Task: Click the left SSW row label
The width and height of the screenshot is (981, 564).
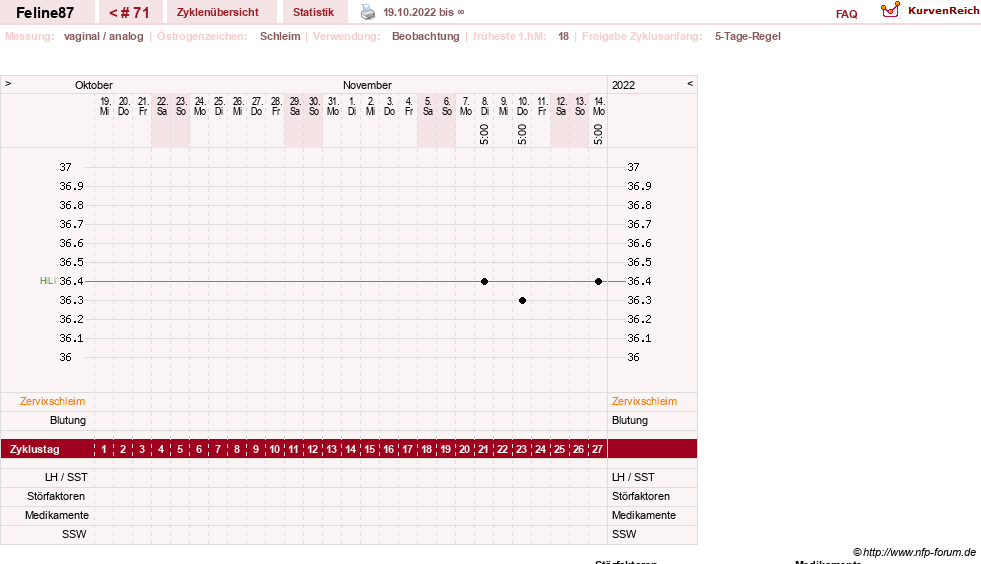Action: click(74, 534)
